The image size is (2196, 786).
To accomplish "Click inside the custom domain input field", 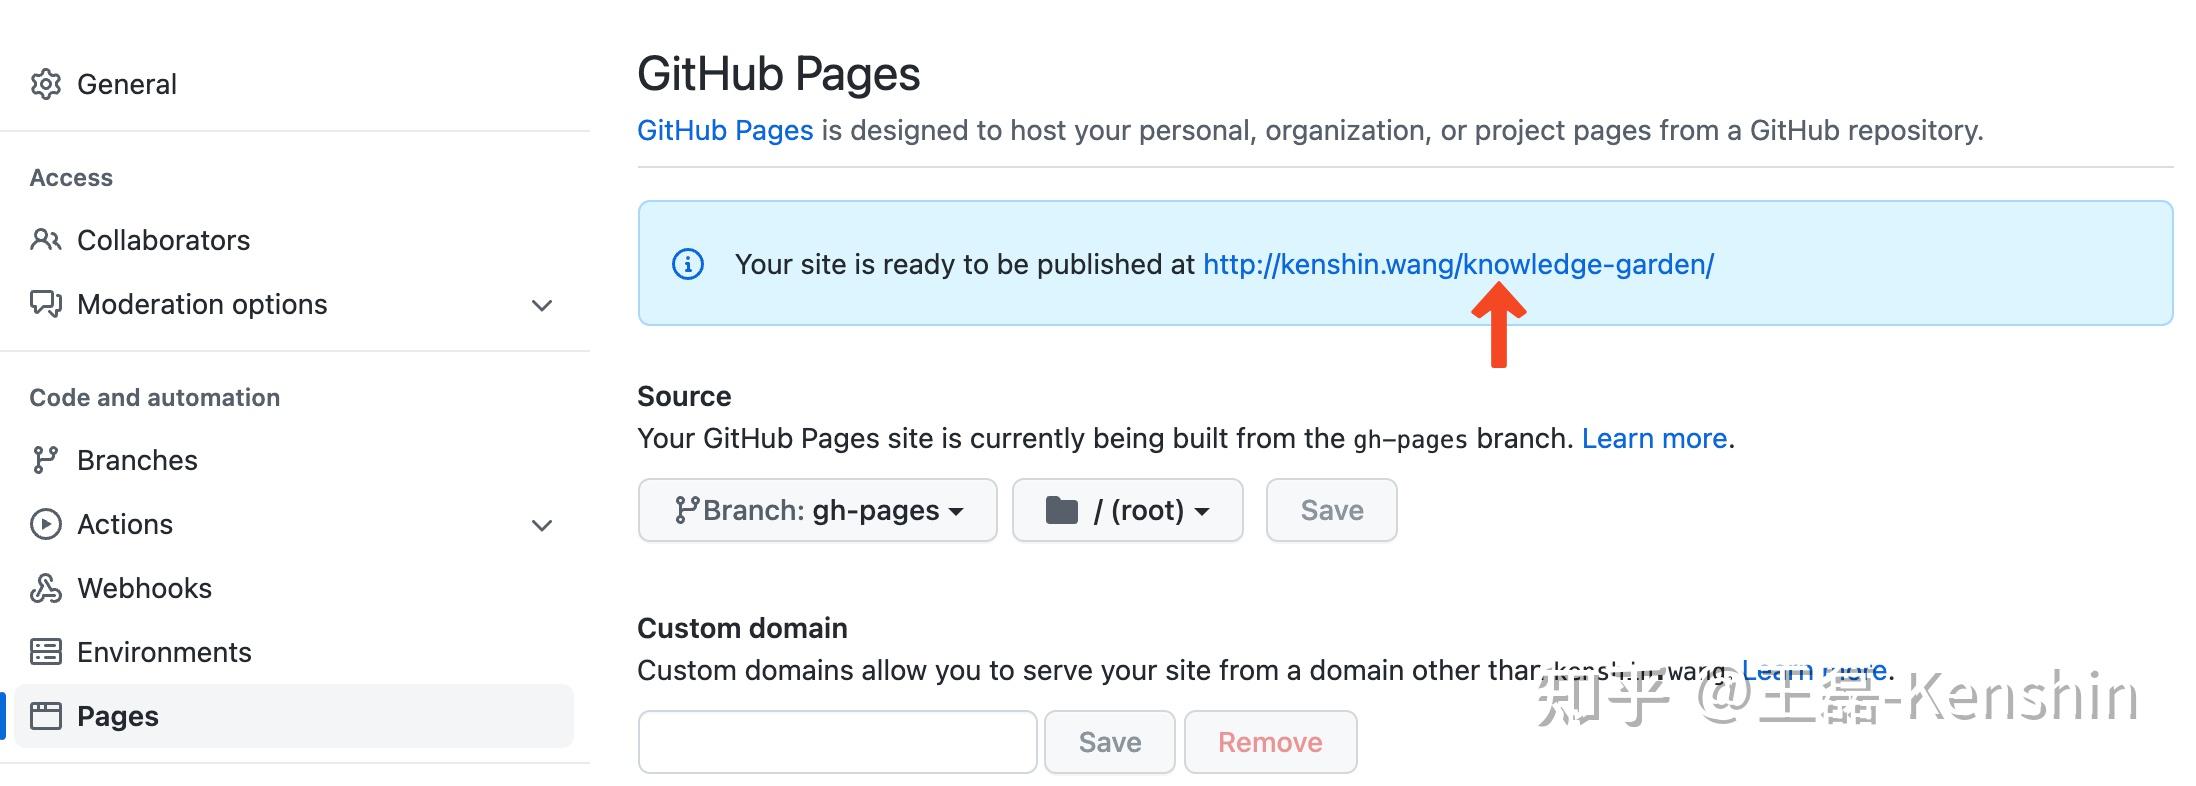I will point(838,742).
